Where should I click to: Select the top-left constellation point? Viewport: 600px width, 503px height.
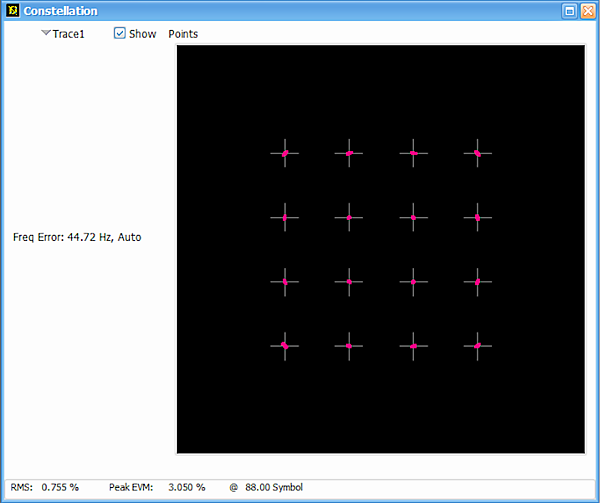[x=285, y=153]
